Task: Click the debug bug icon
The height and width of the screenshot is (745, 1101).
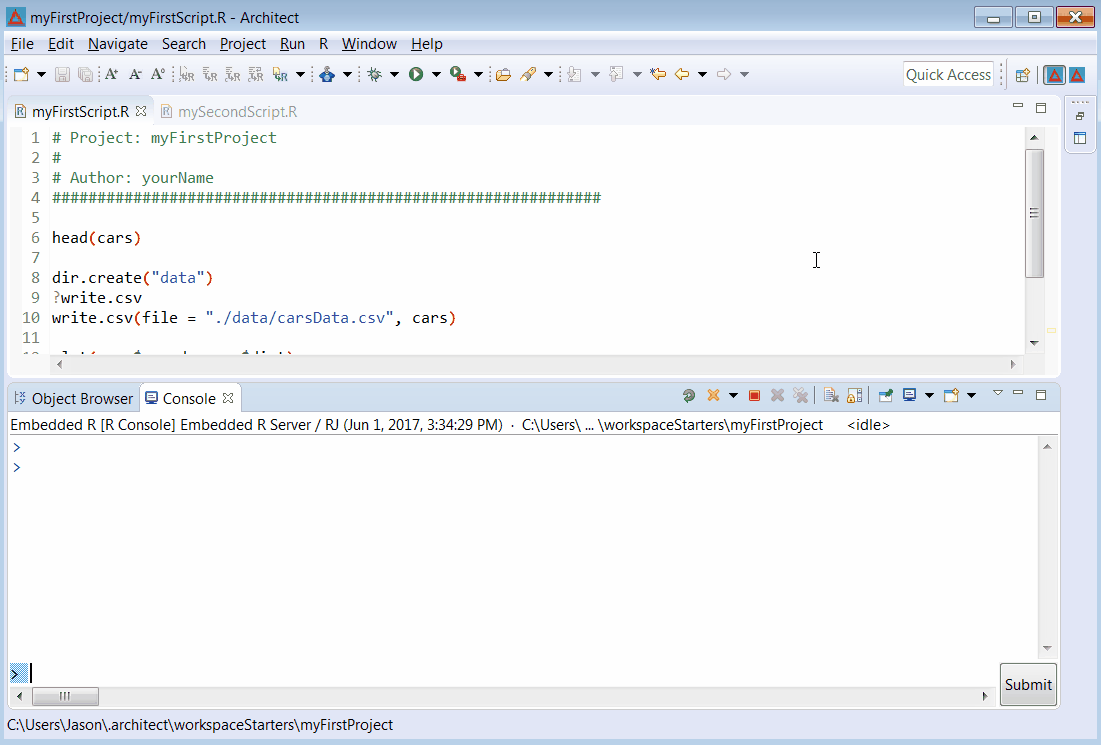Action: coord(374,74)
